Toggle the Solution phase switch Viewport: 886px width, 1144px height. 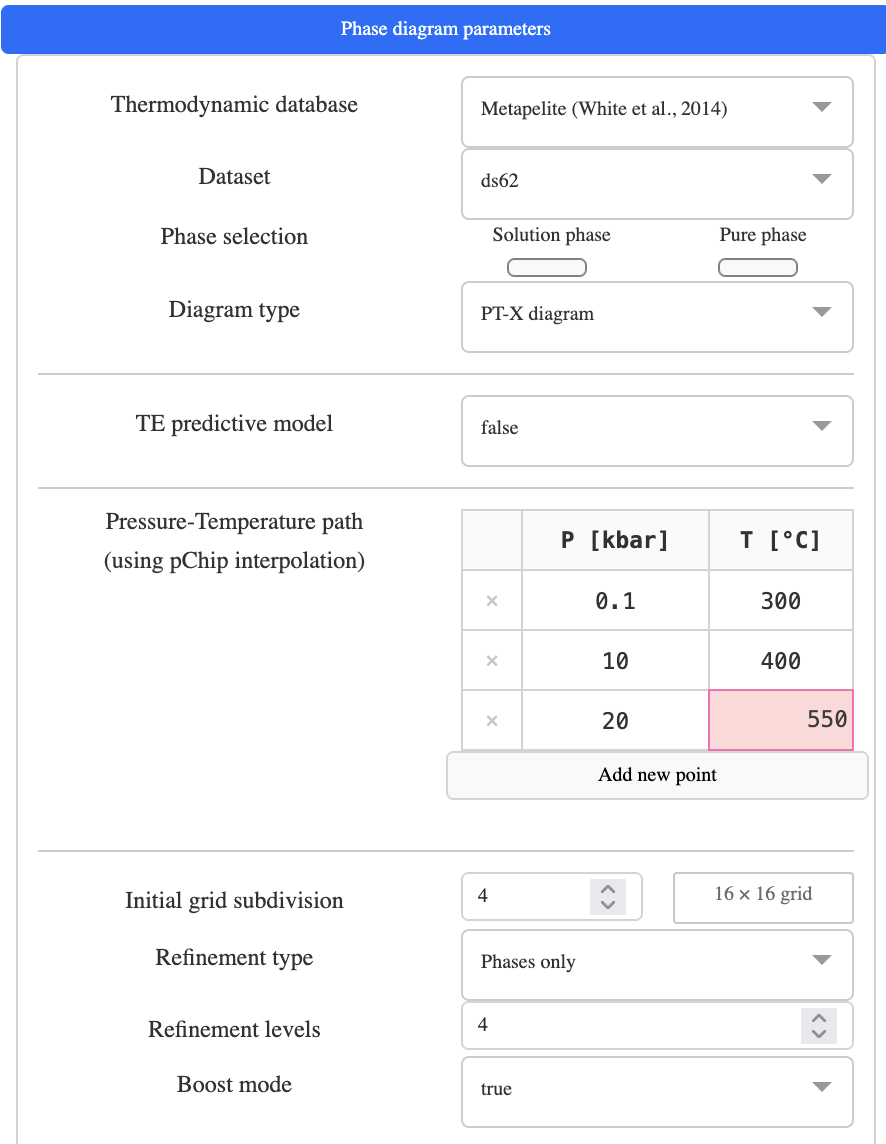pyautogui.click(x=547, y=268)
